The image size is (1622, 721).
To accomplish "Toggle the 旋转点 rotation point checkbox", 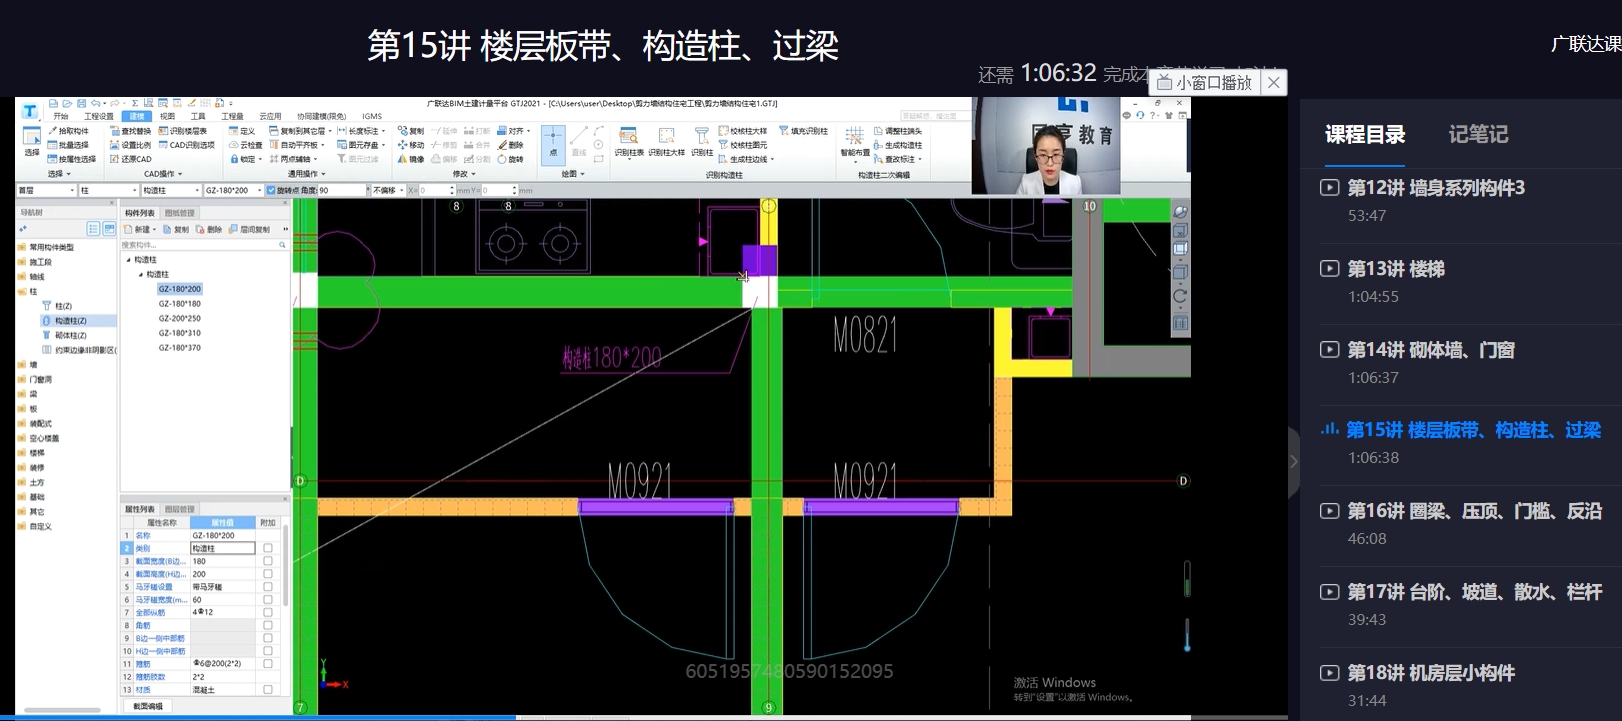I will click(271, 190).
